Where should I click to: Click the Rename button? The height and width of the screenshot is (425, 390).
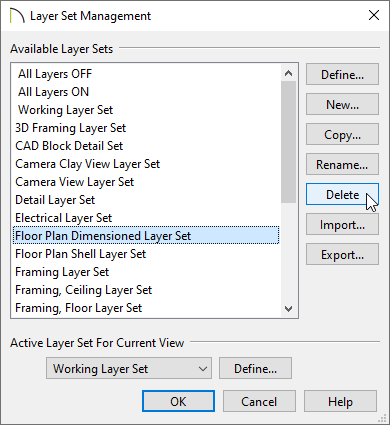[x=342, y=164]
